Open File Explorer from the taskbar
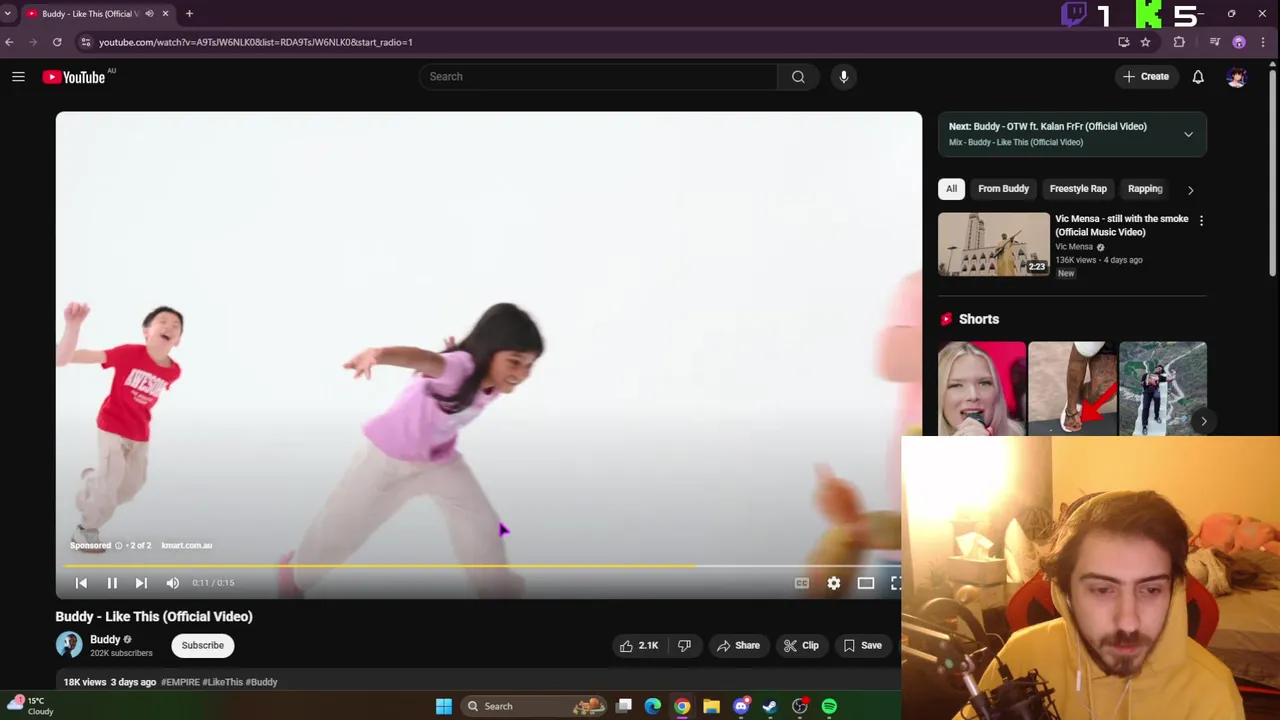Screen dimensions: 1280x720 [x=711, y=707]
